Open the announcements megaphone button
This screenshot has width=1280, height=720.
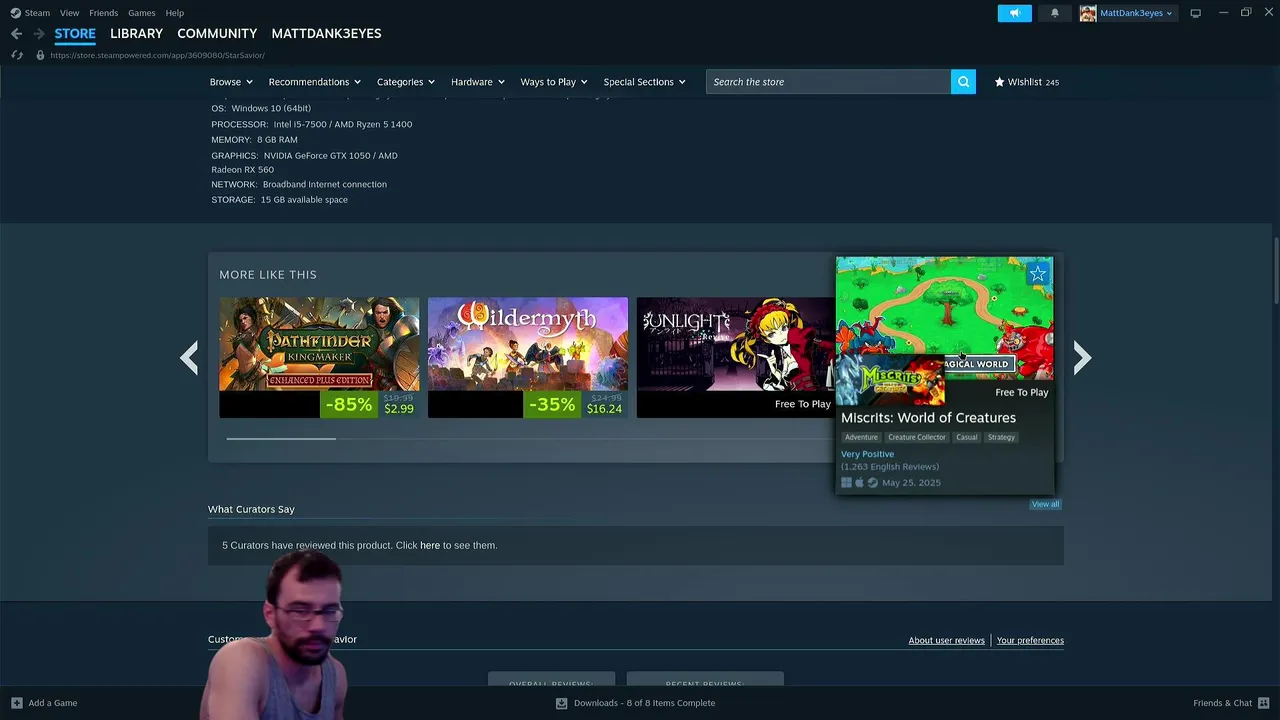1014,13
